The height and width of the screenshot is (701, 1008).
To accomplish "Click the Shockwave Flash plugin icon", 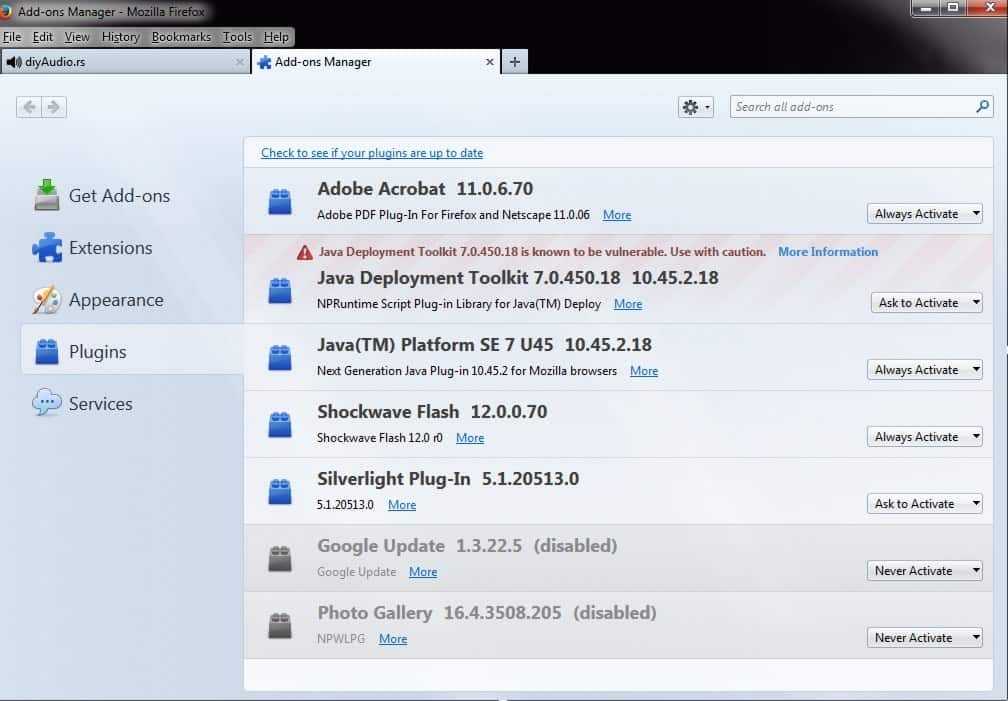I will coord(280,424).
